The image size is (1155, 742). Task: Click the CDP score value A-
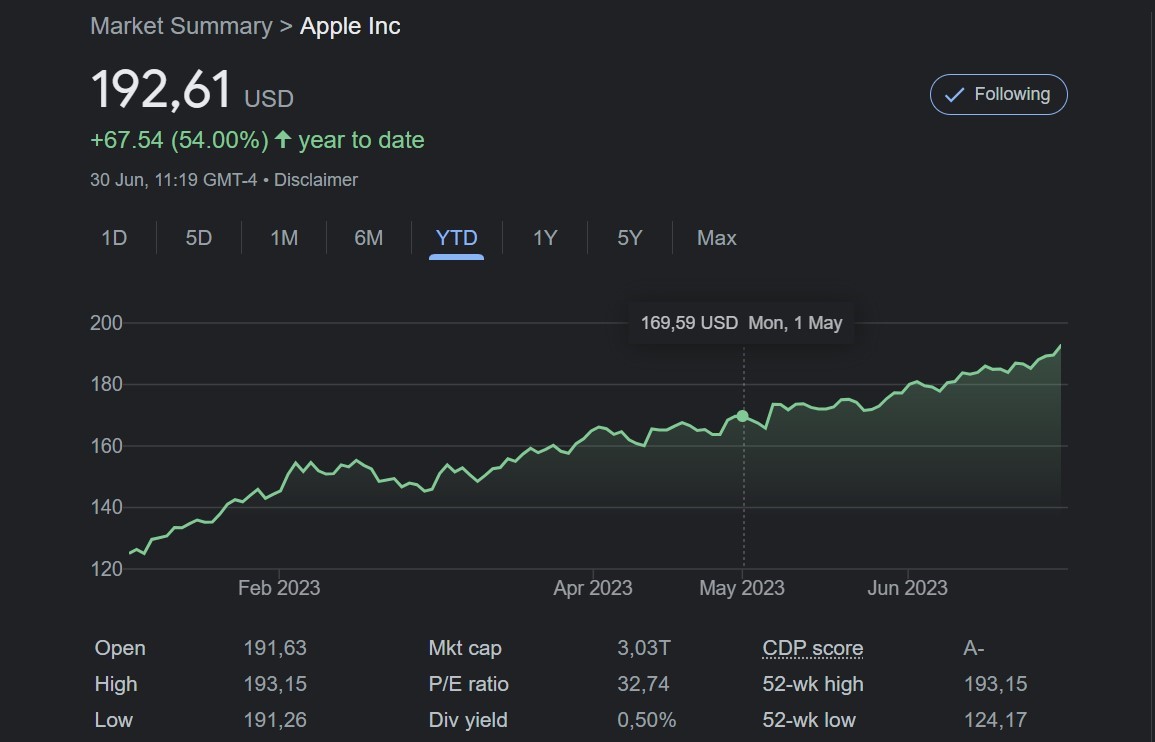pos(974,648)
